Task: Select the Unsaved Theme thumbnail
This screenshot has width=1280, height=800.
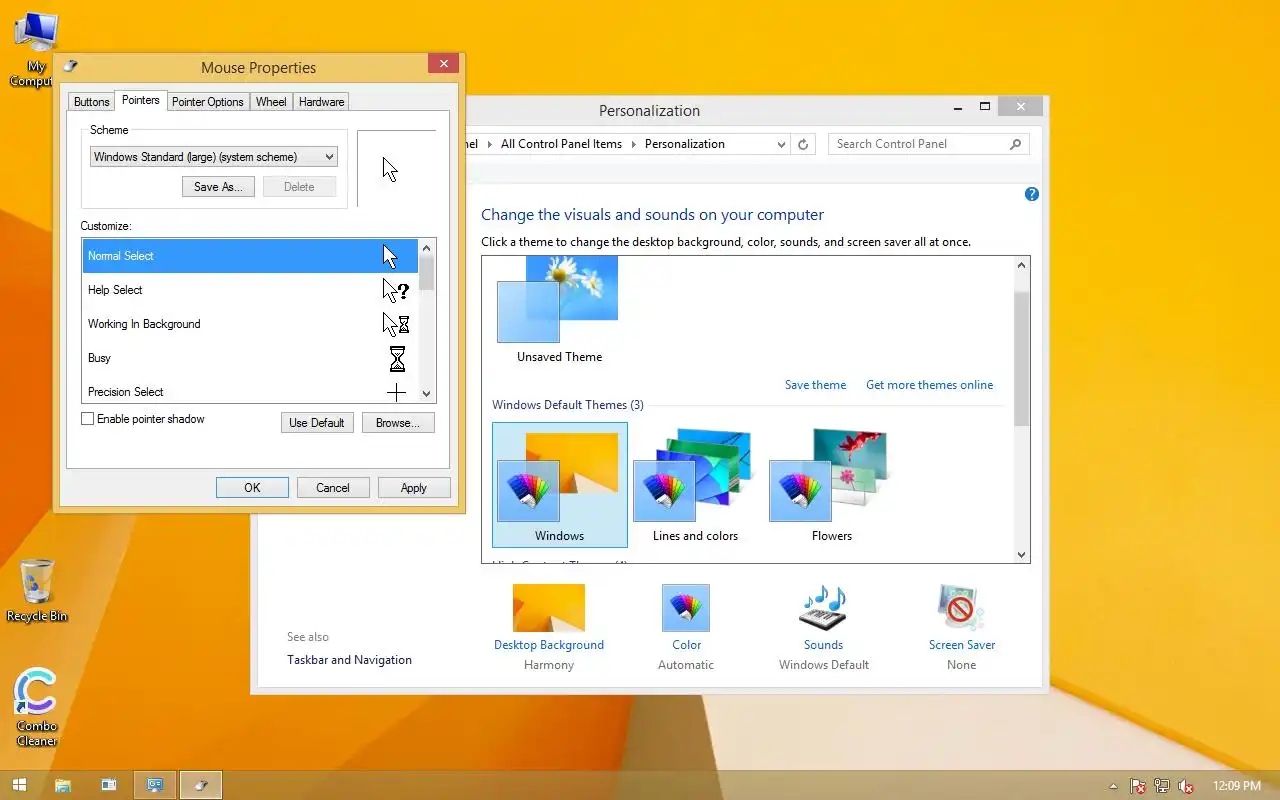Action: pyautogui.click(x=558, y=310)
